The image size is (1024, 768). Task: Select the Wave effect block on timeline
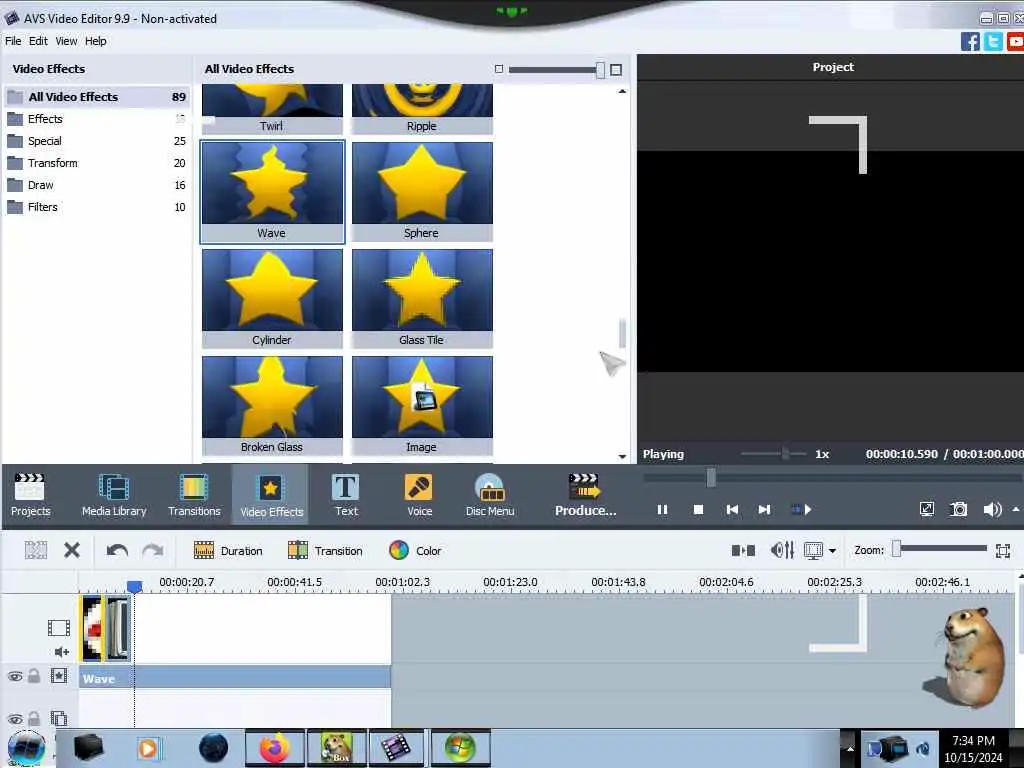click(235, 677)
